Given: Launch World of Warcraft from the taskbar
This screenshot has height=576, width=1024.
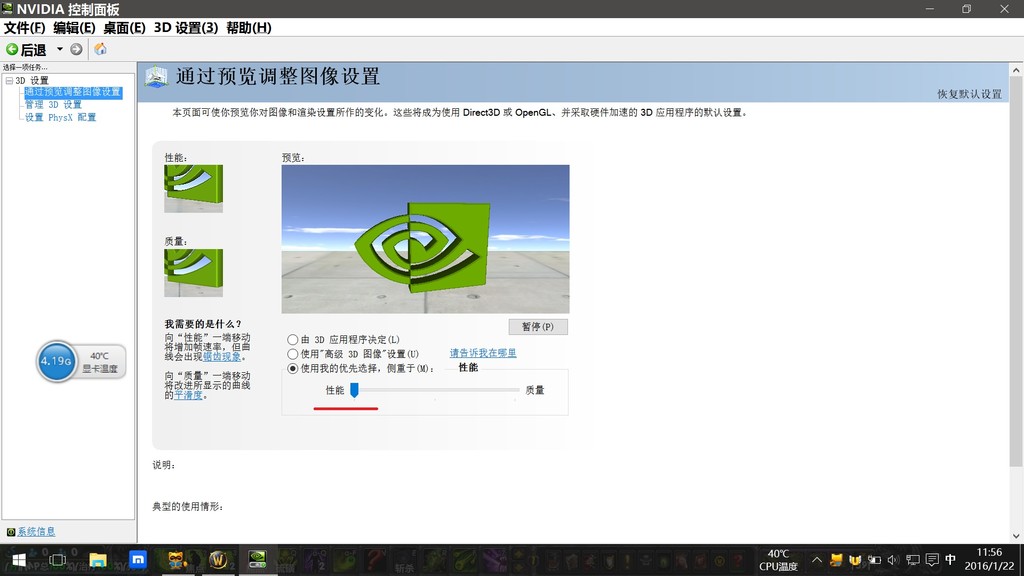Looking at the screenshot, I should 218,560.
